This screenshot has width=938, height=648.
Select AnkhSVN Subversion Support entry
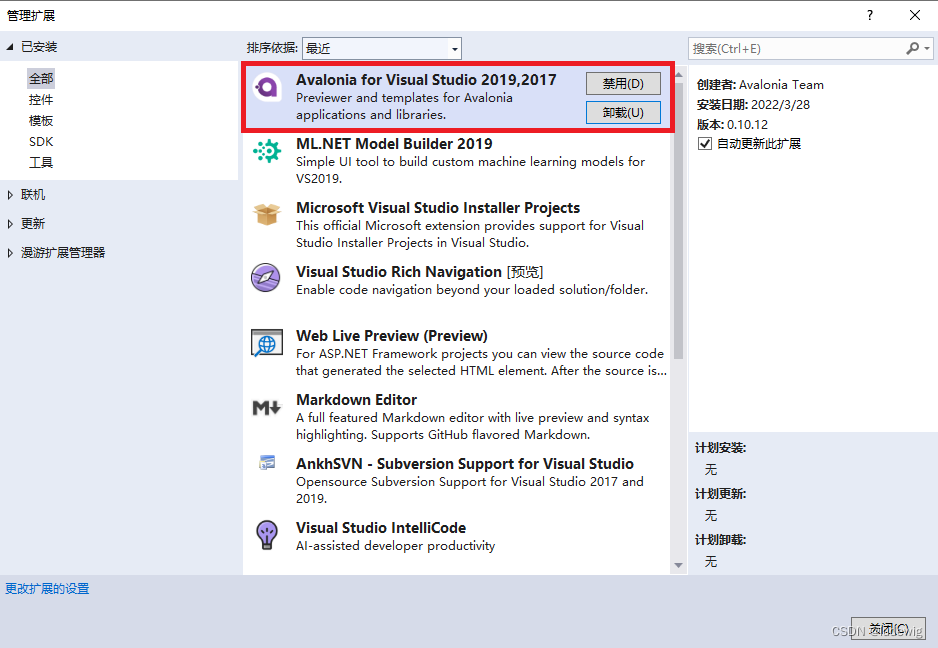point(457,480)
